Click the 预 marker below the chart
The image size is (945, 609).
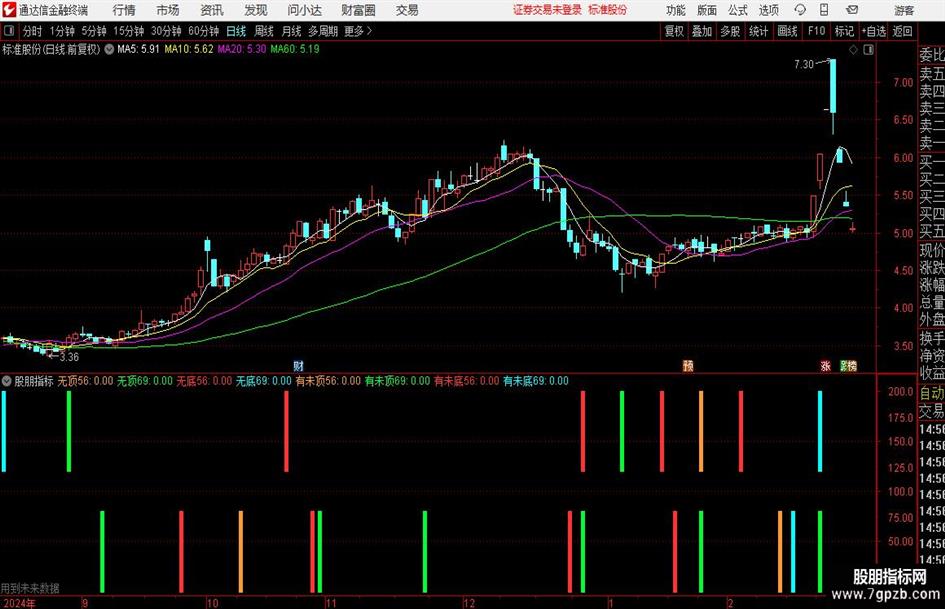(688, 365)
